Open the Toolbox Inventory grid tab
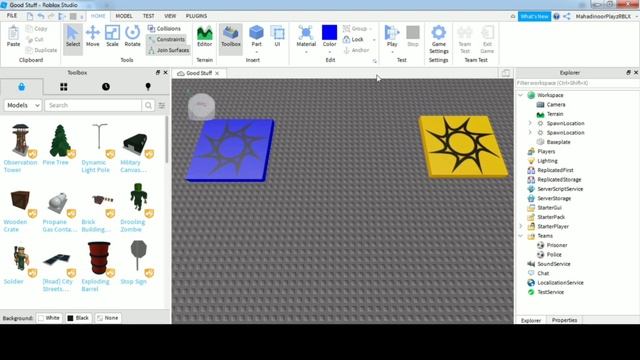Viewport: 640px width, 360px height. [x=64, y=87]
